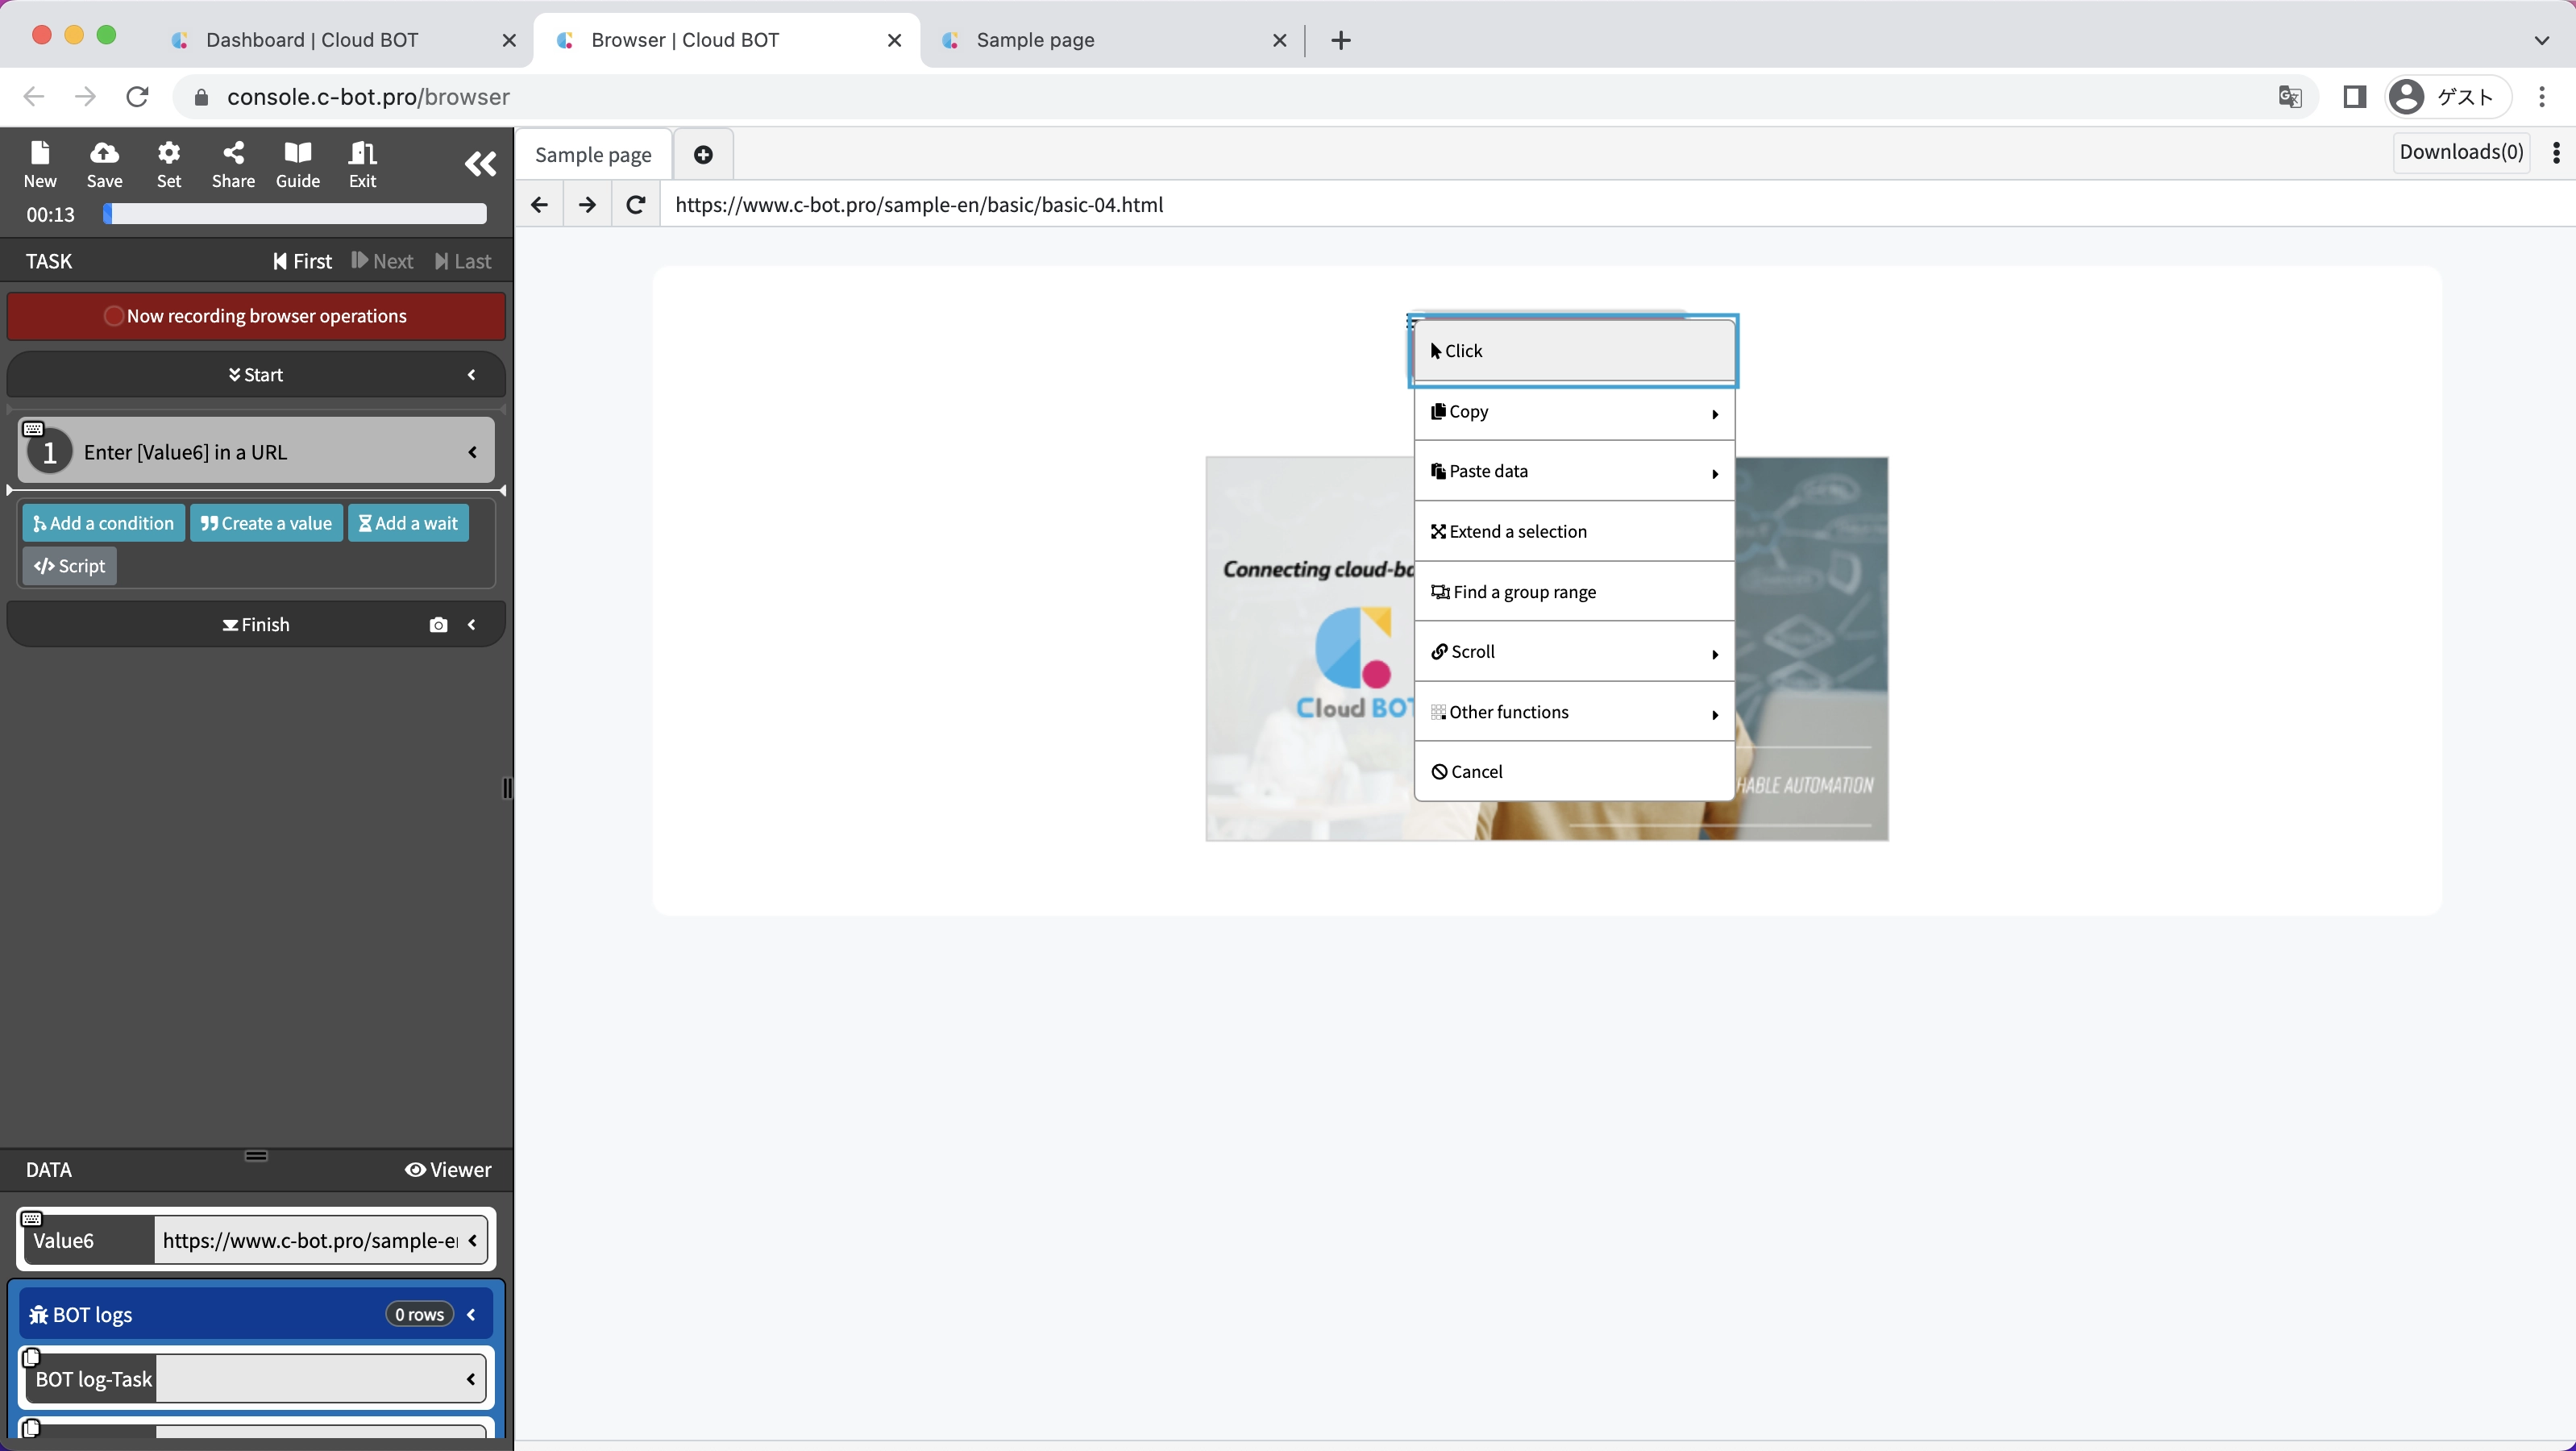
Task: Select Extend a selection menu item
Action: [1573, 532]
